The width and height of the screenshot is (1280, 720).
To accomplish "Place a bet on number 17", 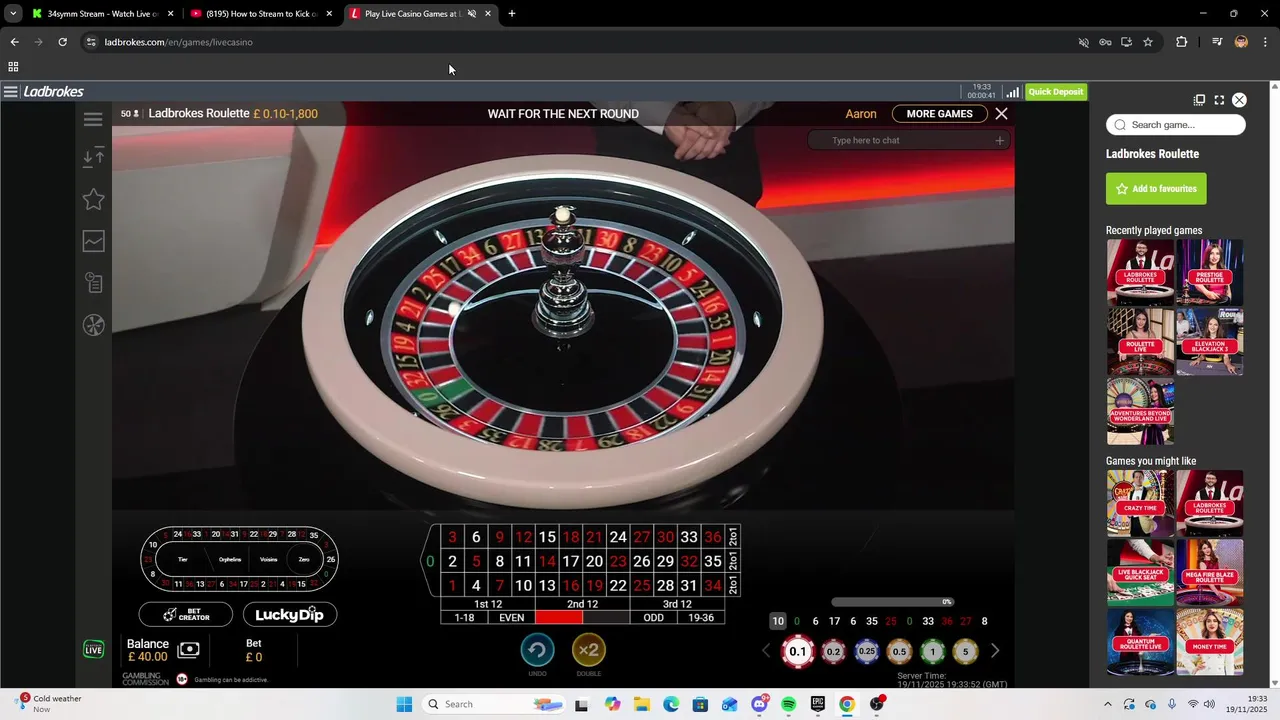I will click(570, 562).
